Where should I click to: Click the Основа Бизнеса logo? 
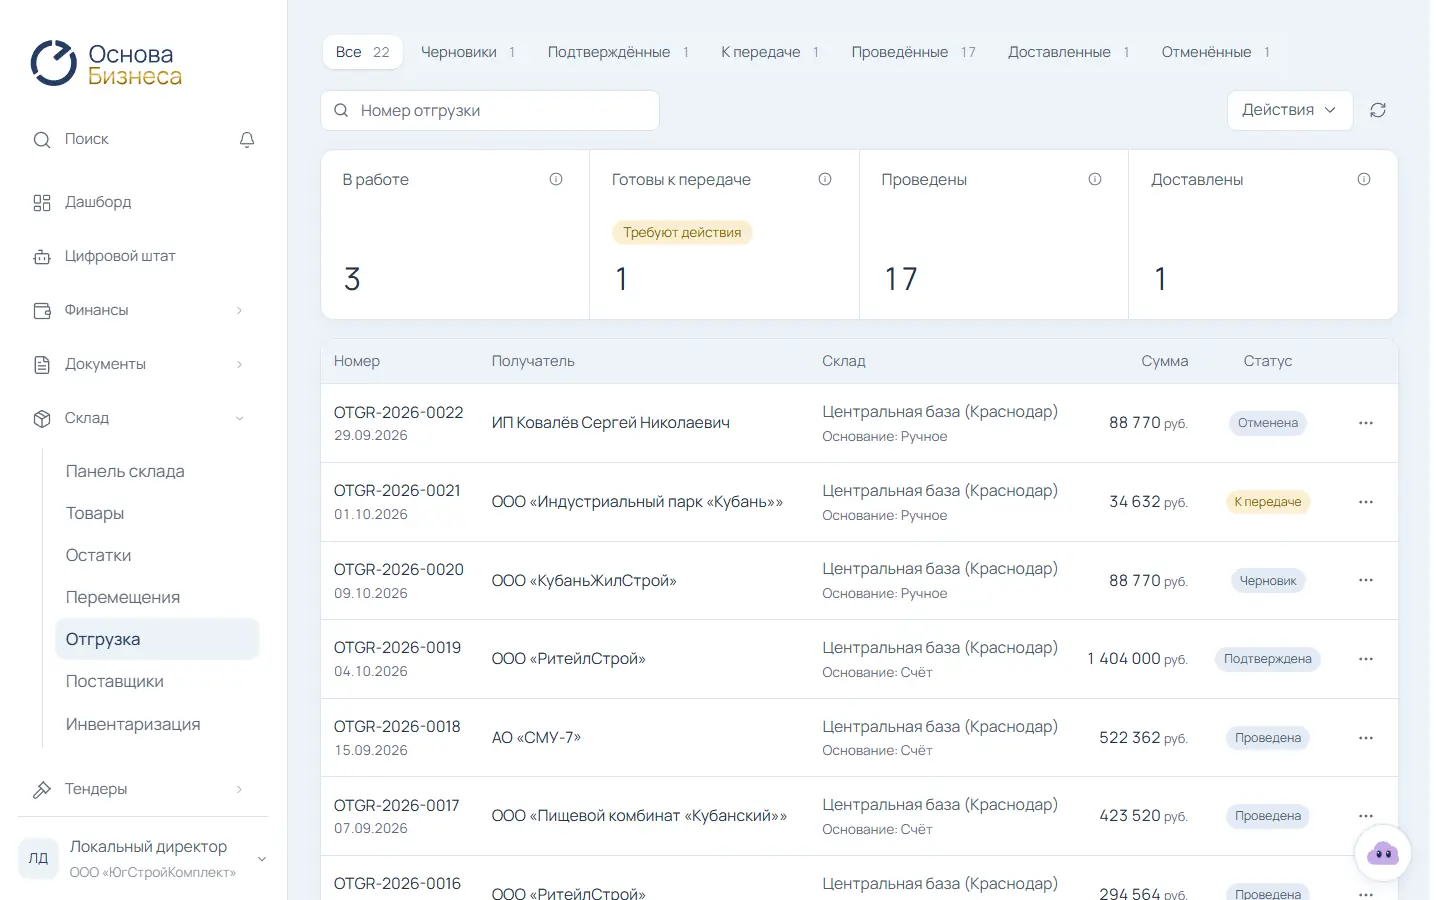106,64
